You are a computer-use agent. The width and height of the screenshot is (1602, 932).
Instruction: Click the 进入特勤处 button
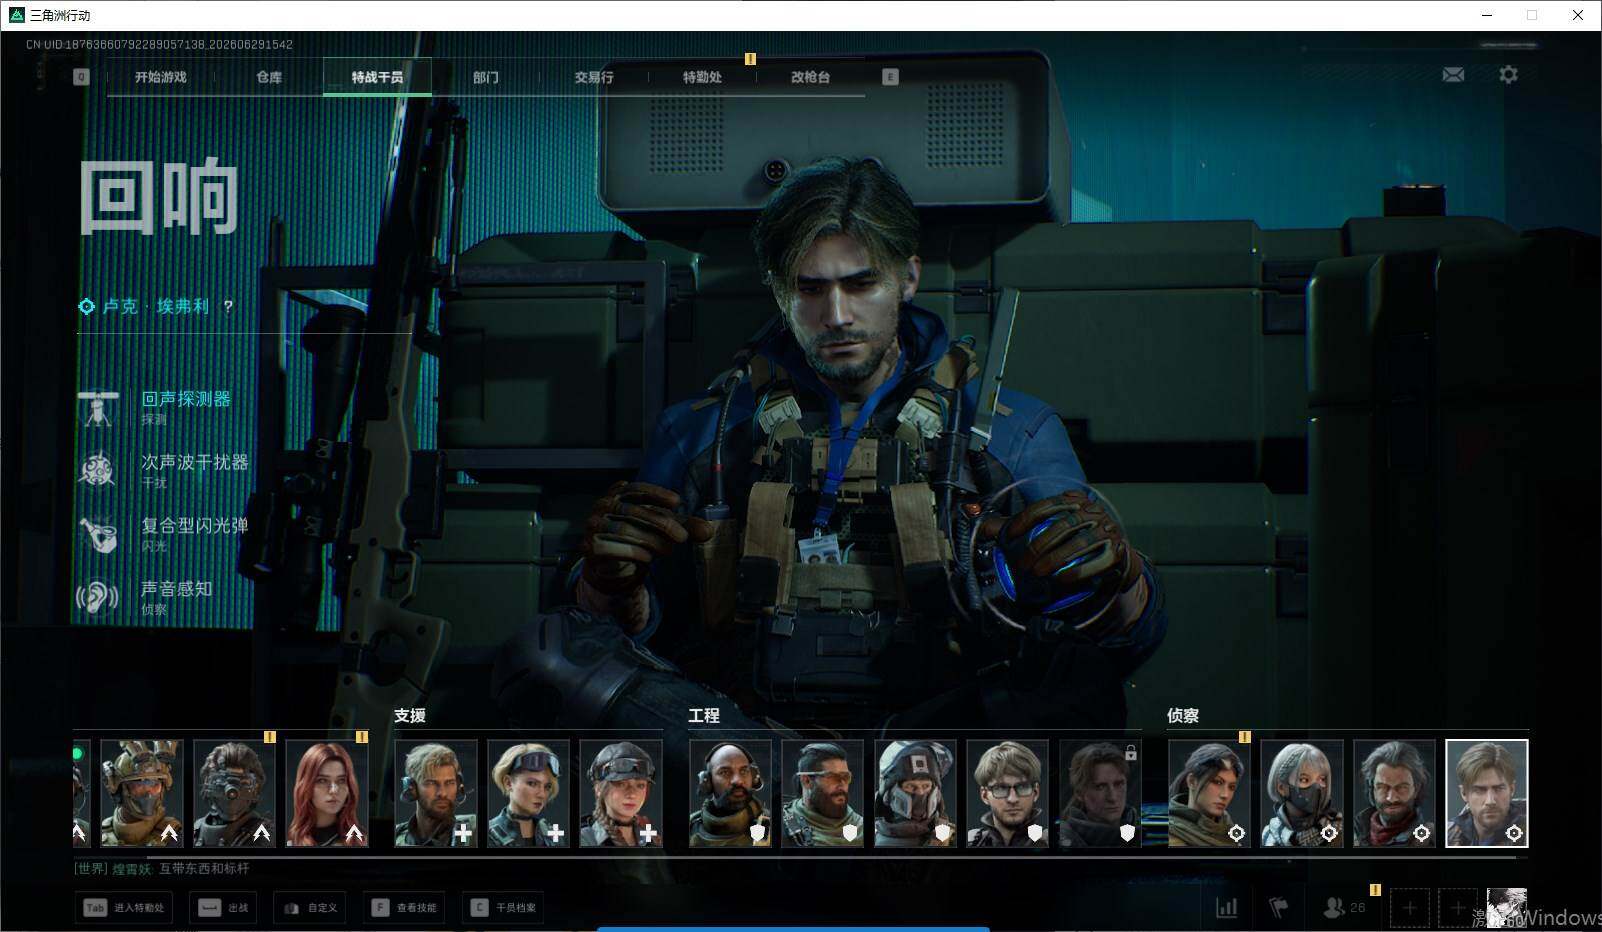coord(124,907)
